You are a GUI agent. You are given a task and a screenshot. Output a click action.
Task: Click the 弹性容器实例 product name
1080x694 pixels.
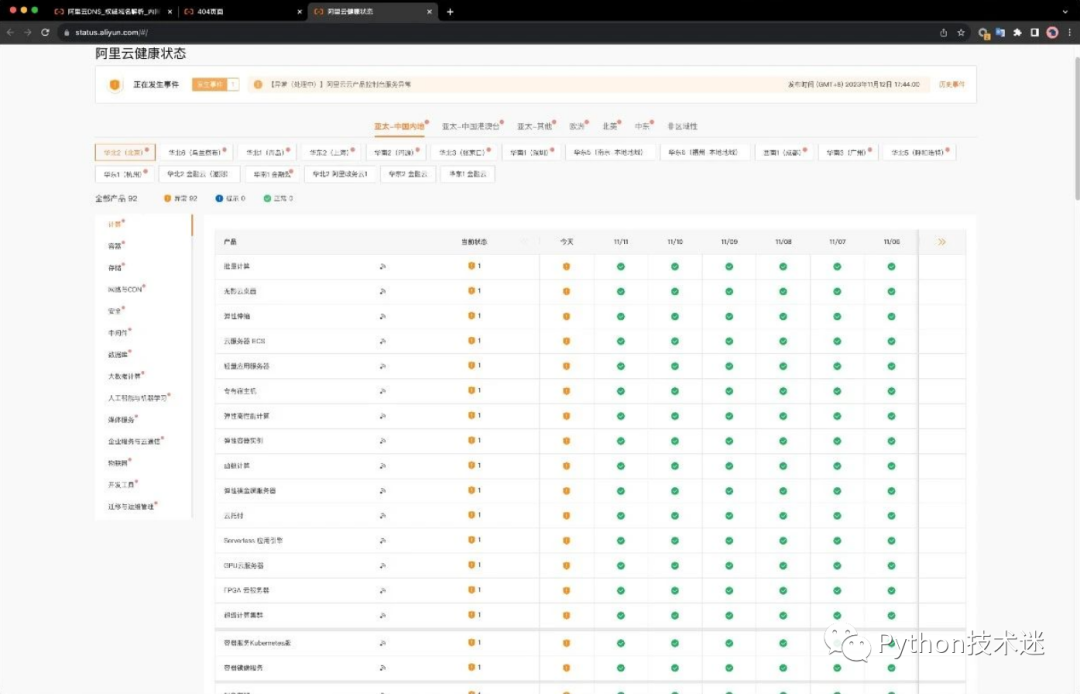point(243,441)
